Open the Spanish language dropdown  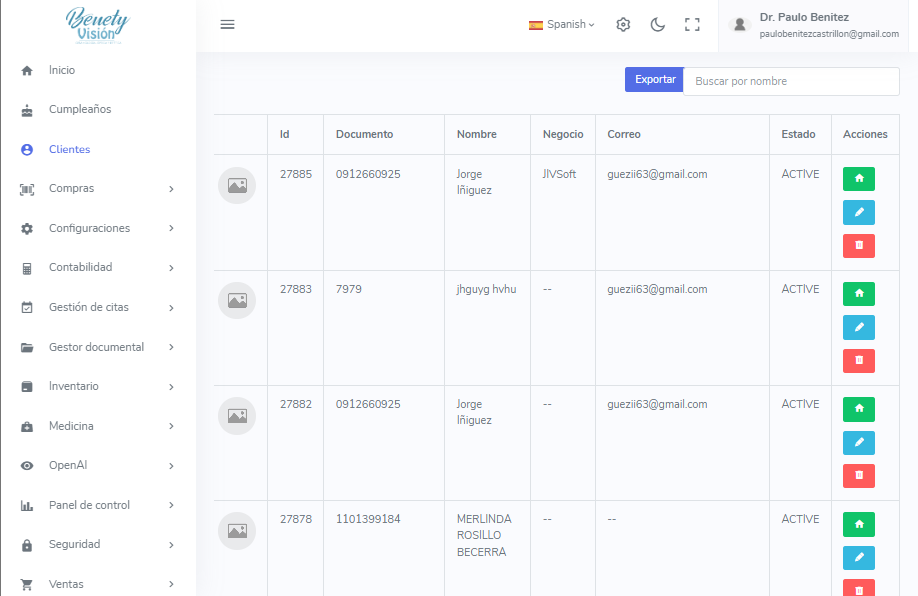click(561, 25)
